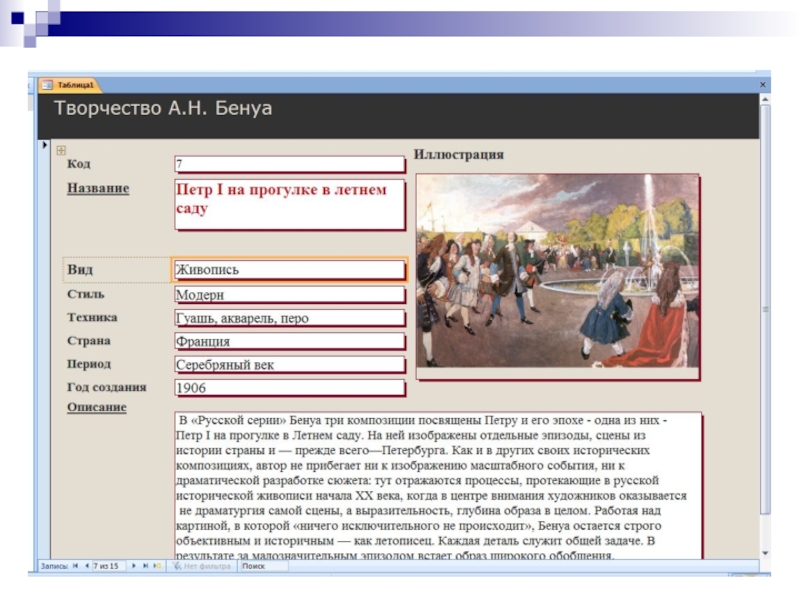This screenshot has width=800, height=600.
Task: Click the Стиль field with Модерн
Action: coord(289,295)
